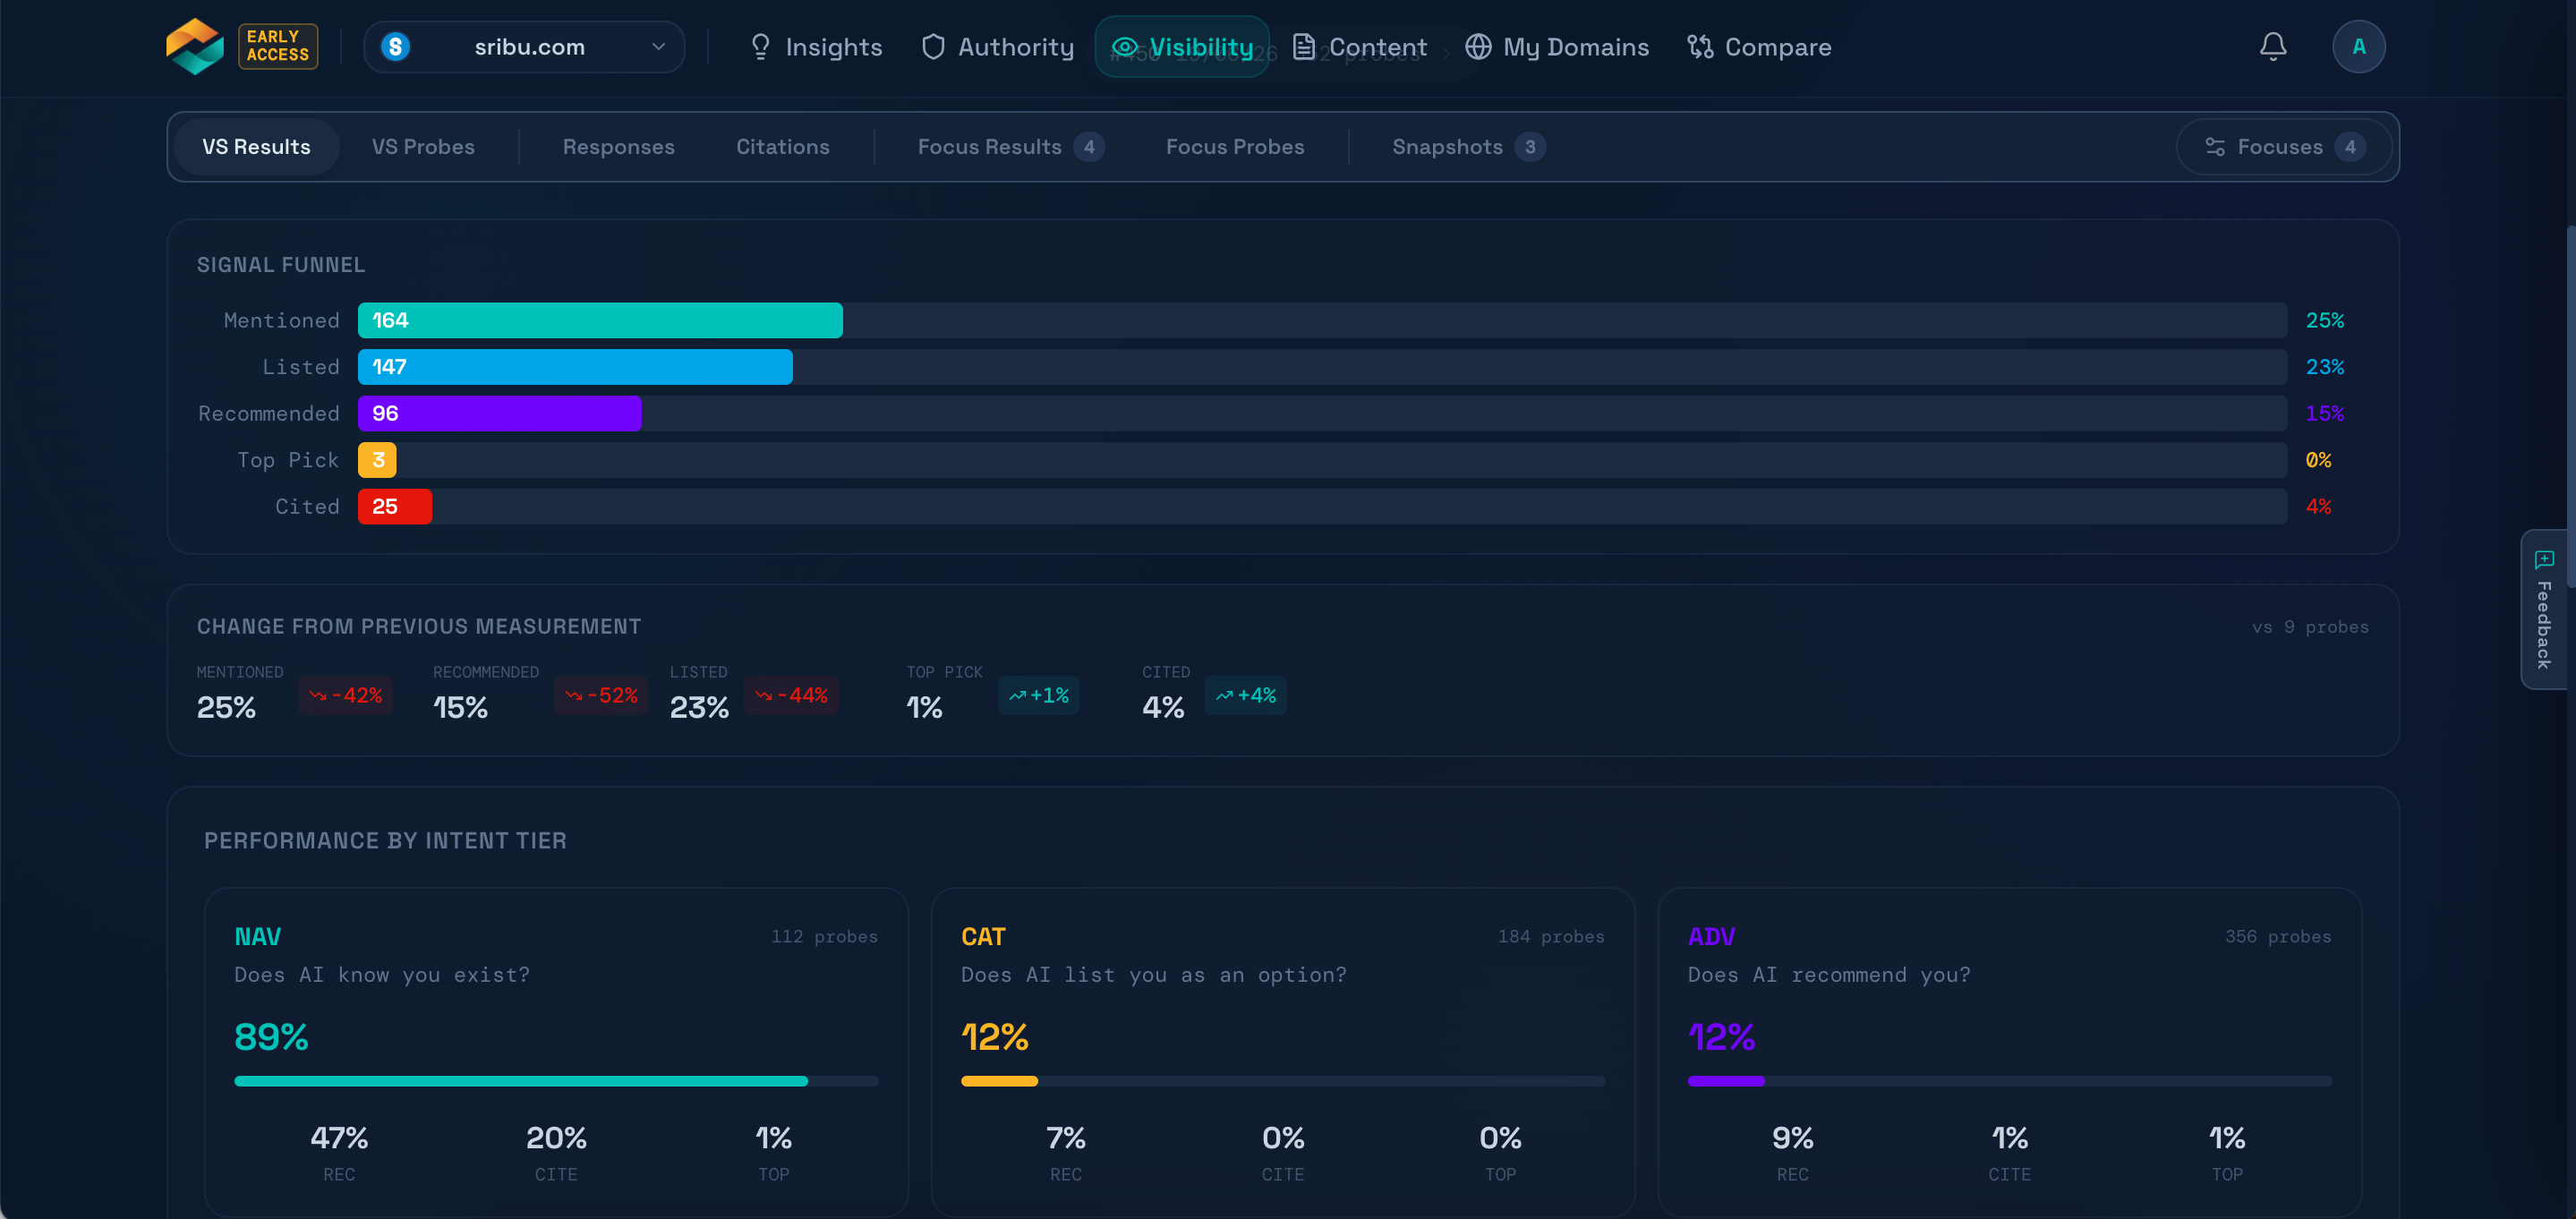The height and width of the screenshot is (1219, 2576).
Task: Click the CAT tier card heading
Action: click(983, 937)
